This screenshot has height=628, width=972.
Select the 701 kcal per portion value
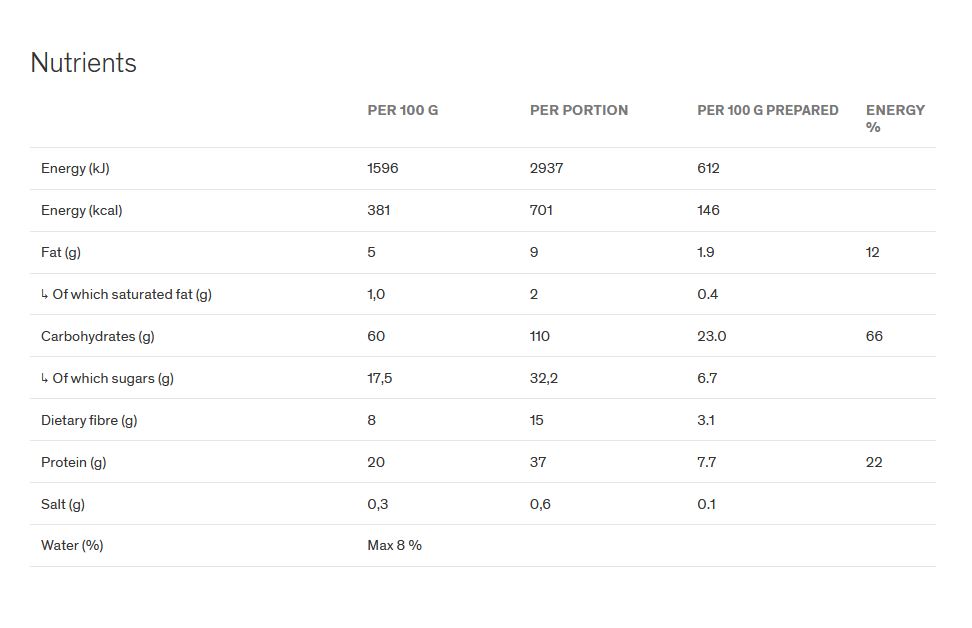(x=541, y=211)
